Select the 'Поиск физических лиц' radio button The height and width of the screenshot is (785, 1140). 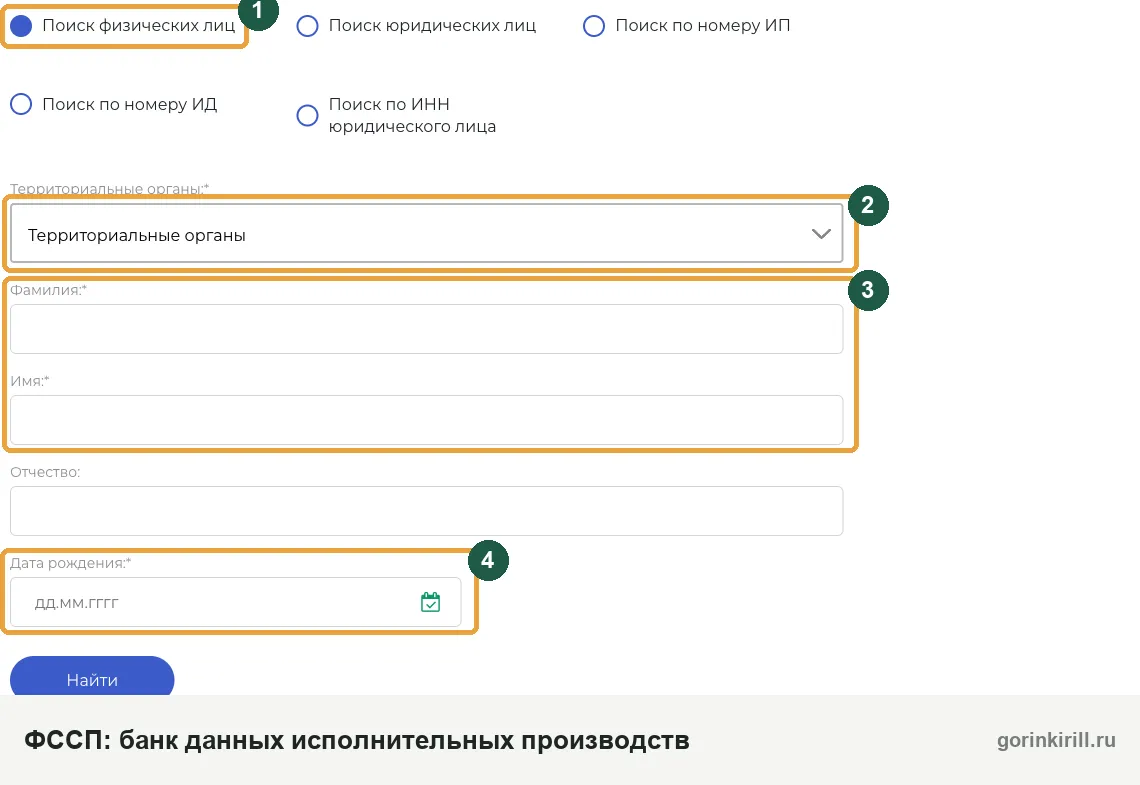coord(21,25)
